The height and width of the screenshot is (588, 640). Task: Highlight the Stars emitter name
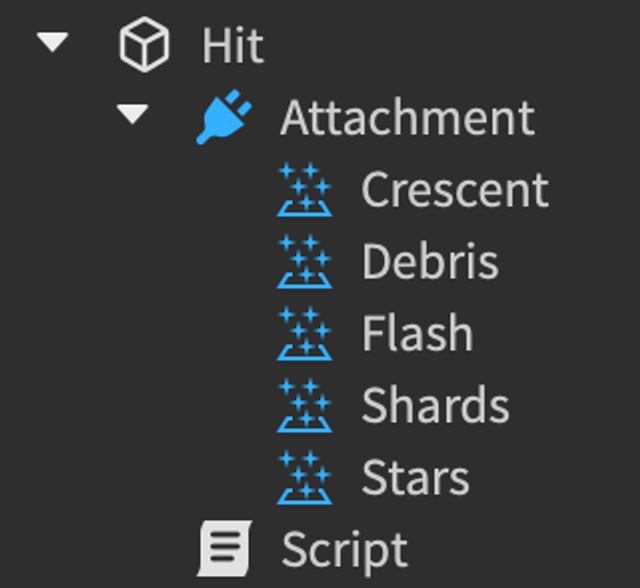tap(416, 477)
